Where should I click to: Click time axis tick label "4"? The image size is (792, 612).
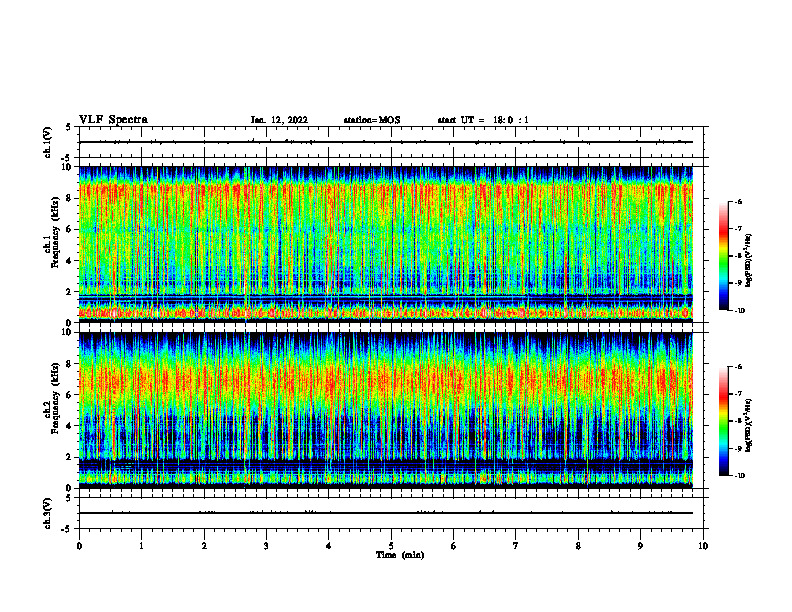(329, 546)
